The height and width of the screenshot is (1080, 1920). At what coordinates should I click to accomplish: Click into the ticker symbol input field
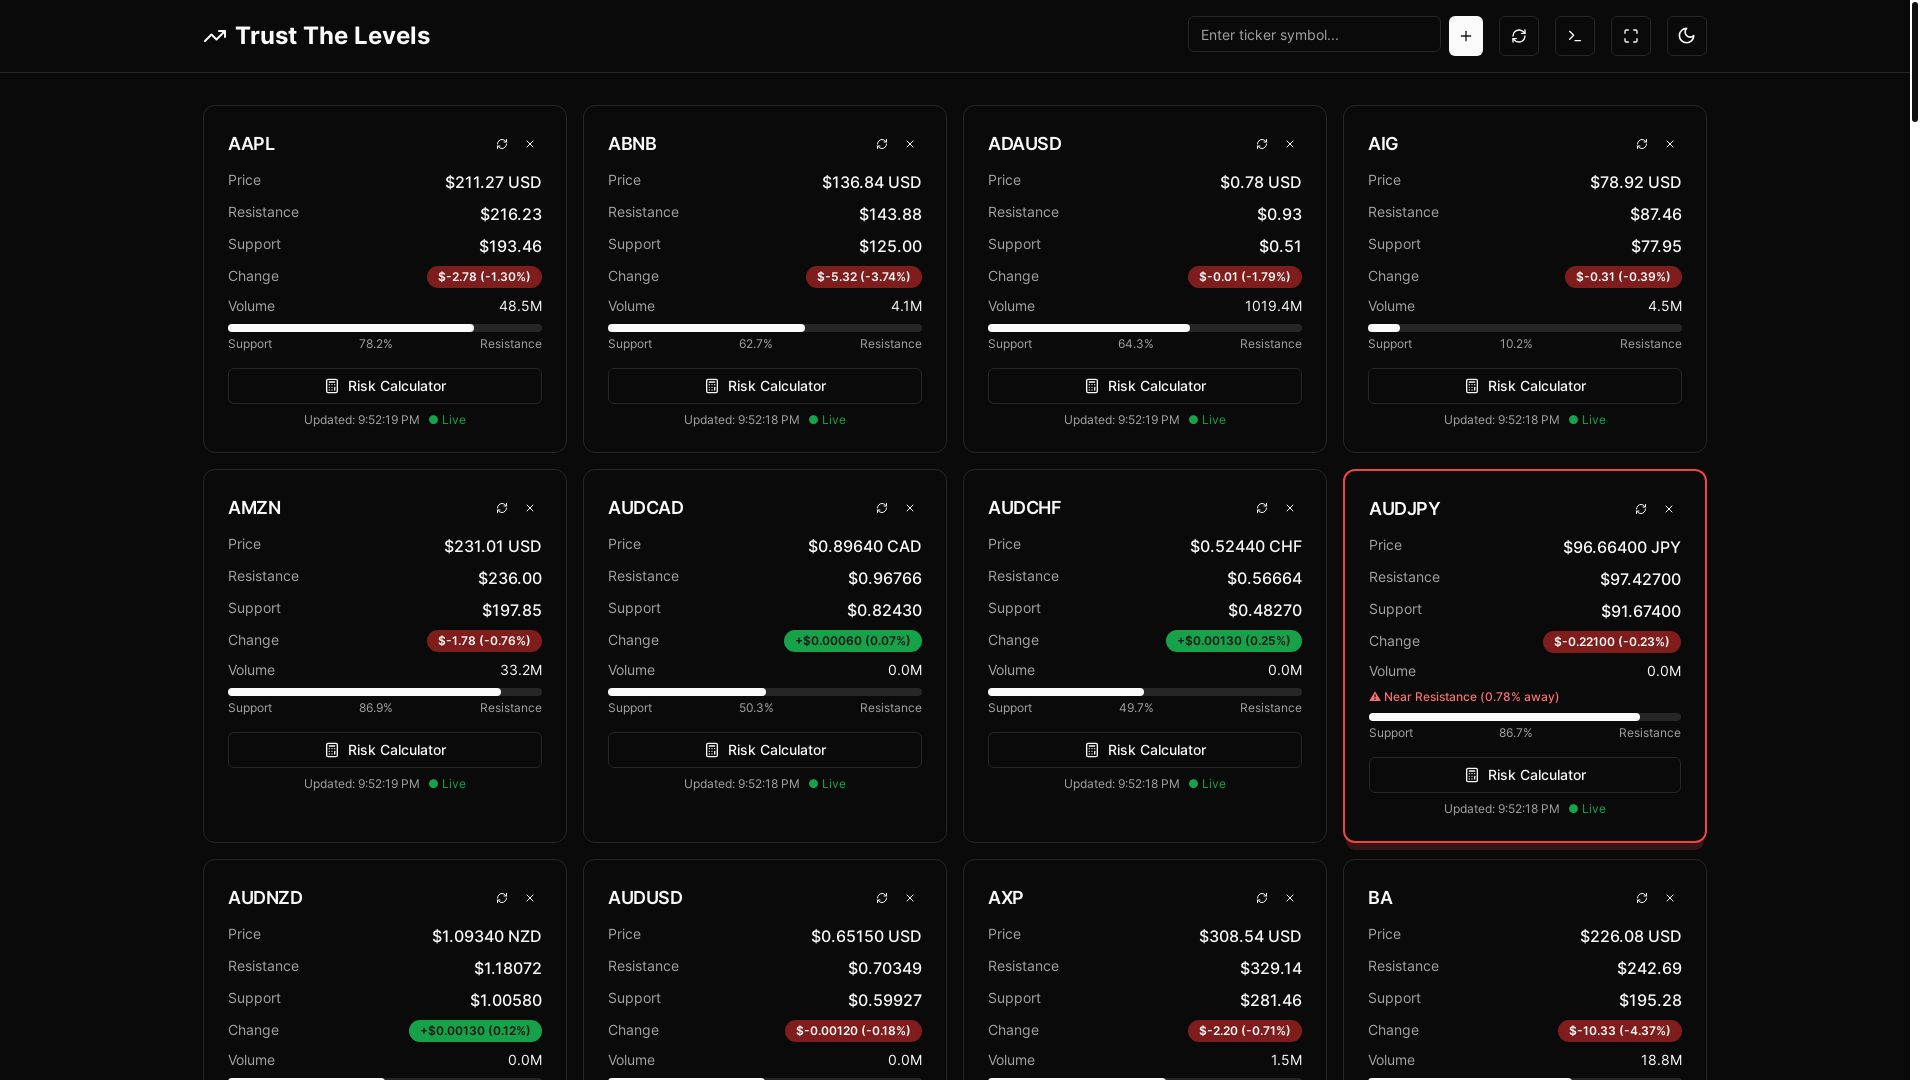1314,34
